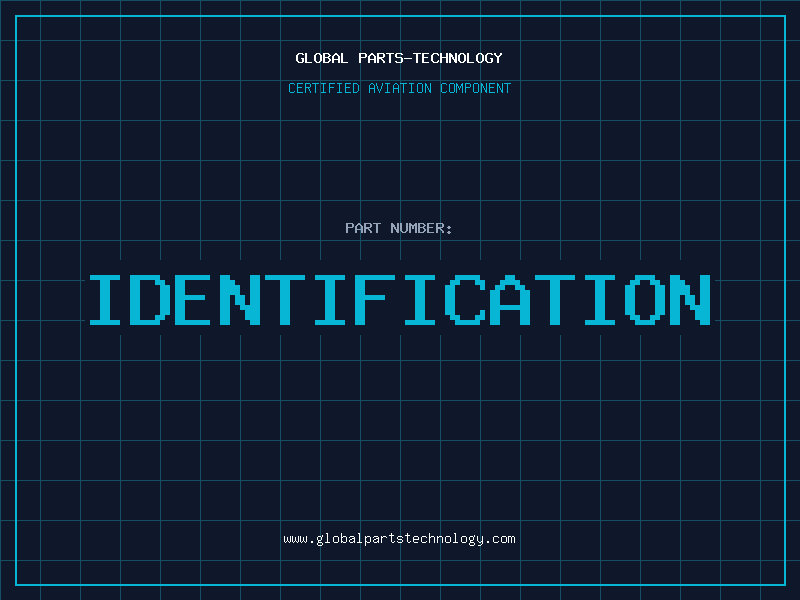Viewport: 800px width, 600px height.
Task: Click the letter D in IDENTIFICATION
Action: [154, 299]
